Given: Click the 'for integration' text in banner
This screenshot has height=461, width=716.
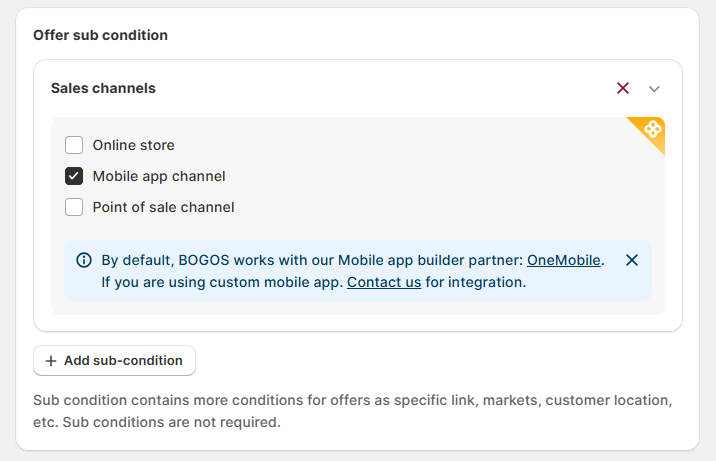Looking at the screenshot, I should [x=475, y=282].
